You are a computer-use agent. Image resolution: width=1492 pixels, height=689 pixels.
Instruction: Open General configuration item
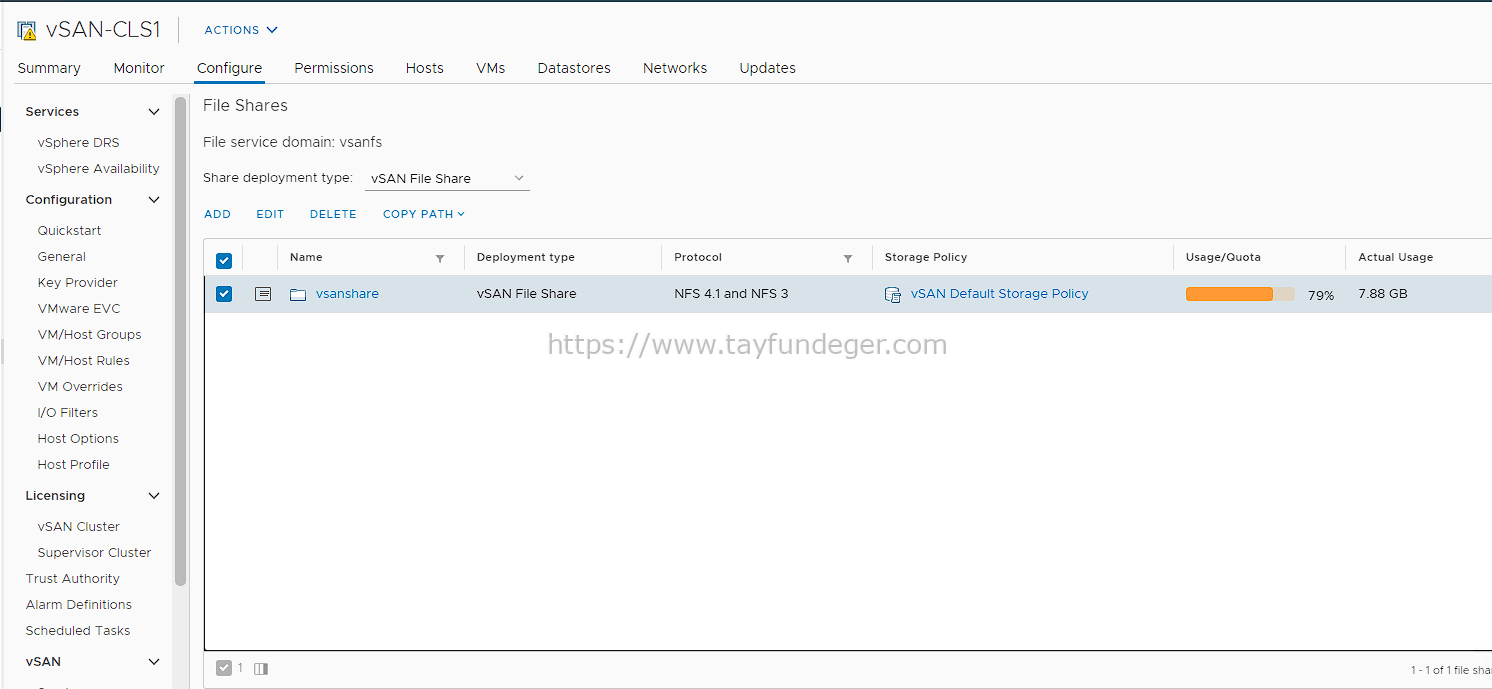point(62,257)
